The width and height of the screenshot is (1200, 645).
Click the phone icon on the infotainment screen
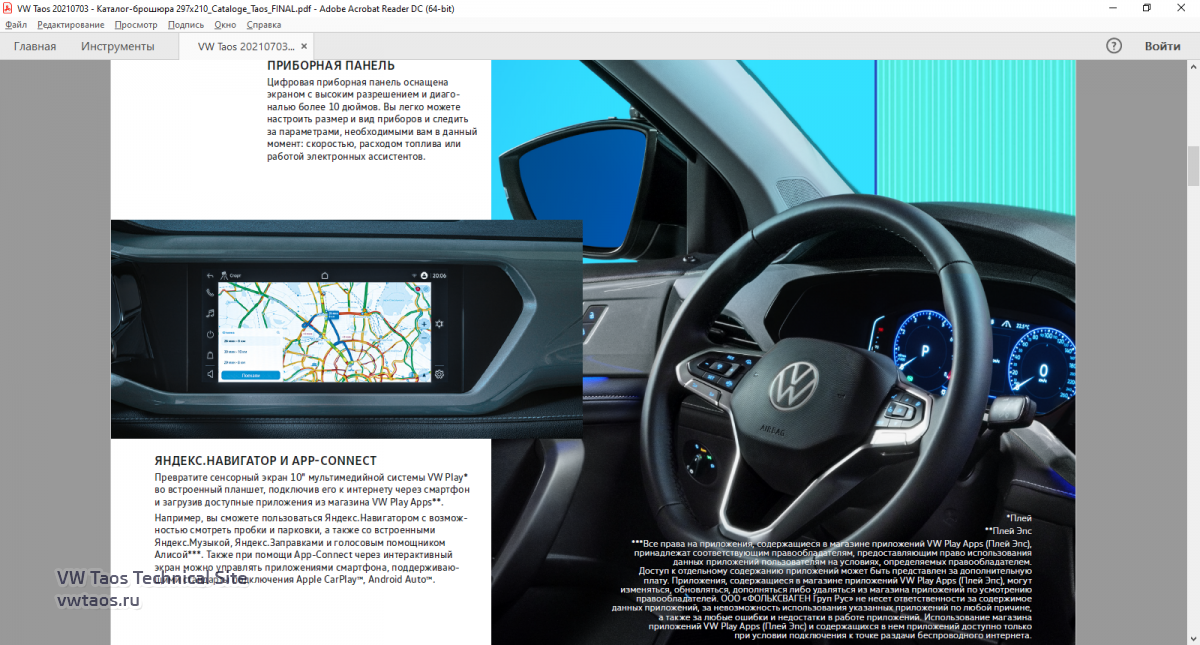tap(210, 293)
